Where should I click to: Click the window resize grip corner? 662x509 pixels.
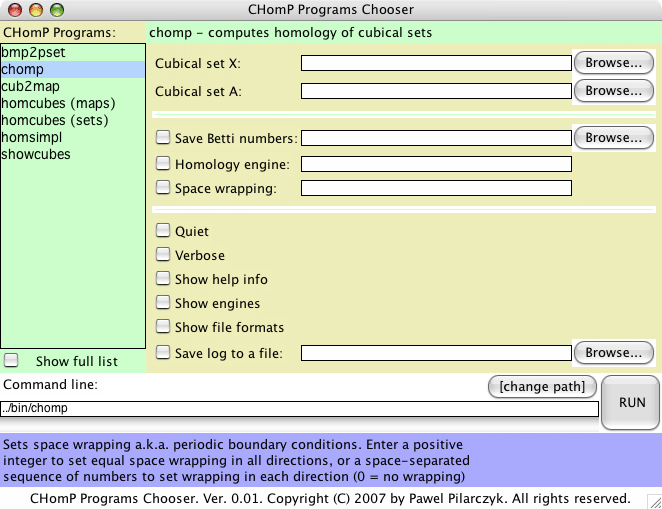(654, 502)
